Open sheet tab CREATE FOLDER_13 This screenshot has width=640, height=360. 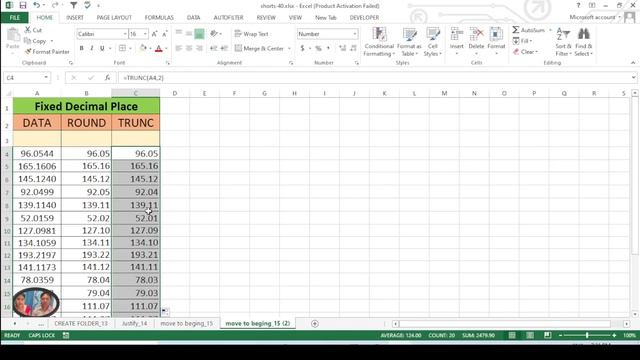(x=81, y=323)
